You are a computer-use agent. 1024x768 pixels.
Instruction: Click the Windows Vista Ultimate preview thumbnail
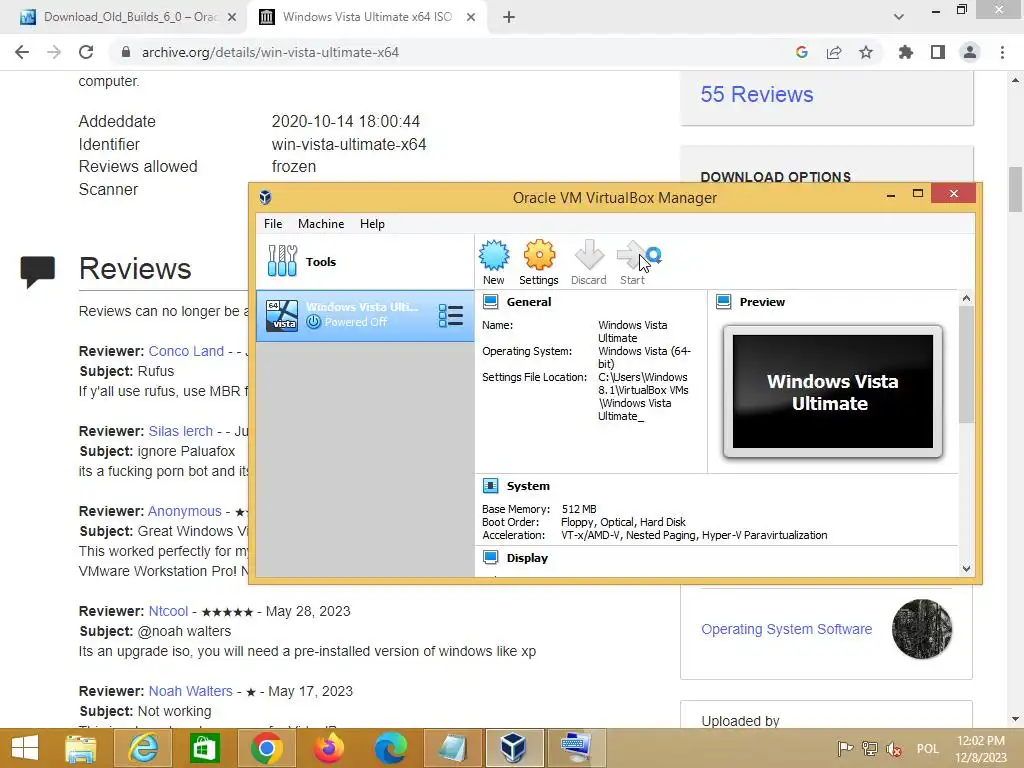tap(833, 391)
